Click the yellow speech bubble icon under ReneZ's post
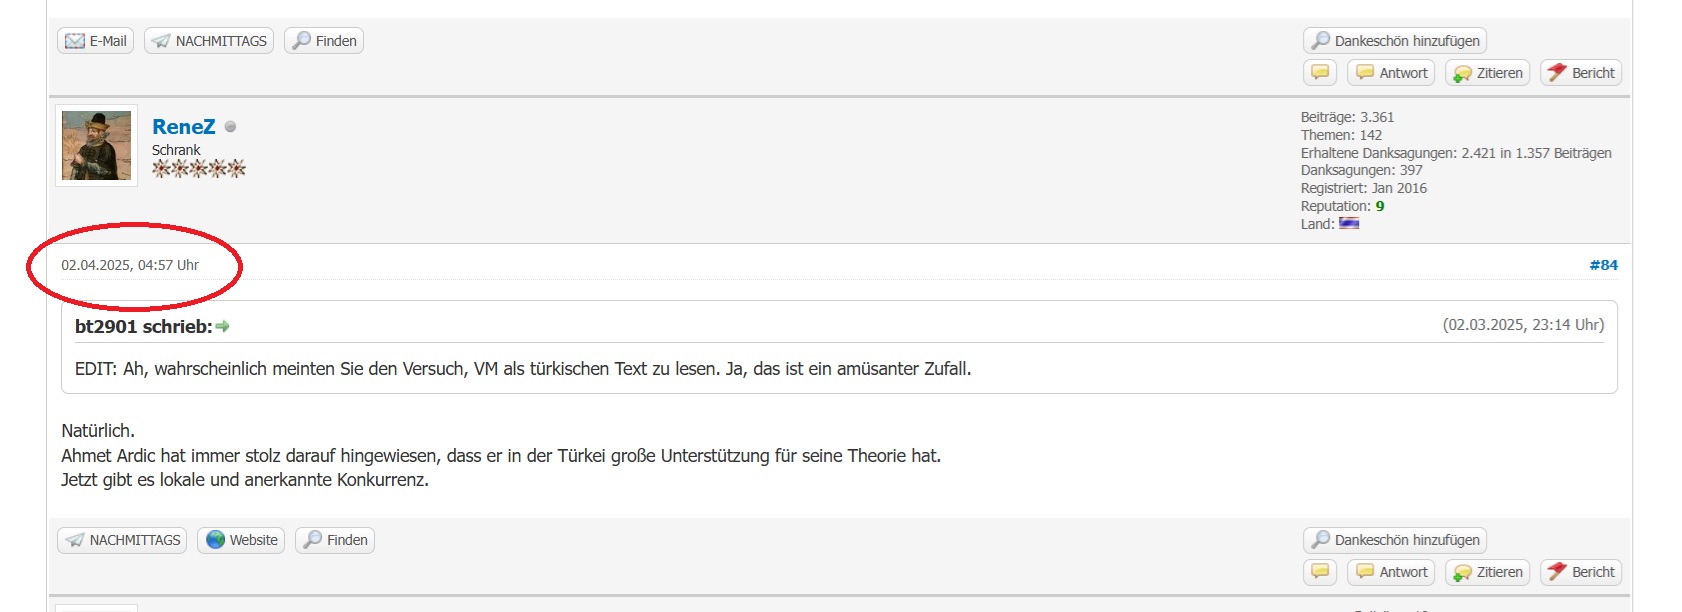This screenshot has height=612, width=1682. [1320, 572]
